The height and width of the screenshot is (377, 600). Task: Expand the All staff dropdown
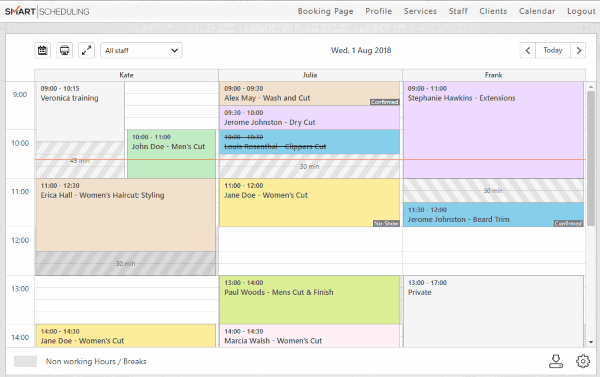(x=141, y=50)
